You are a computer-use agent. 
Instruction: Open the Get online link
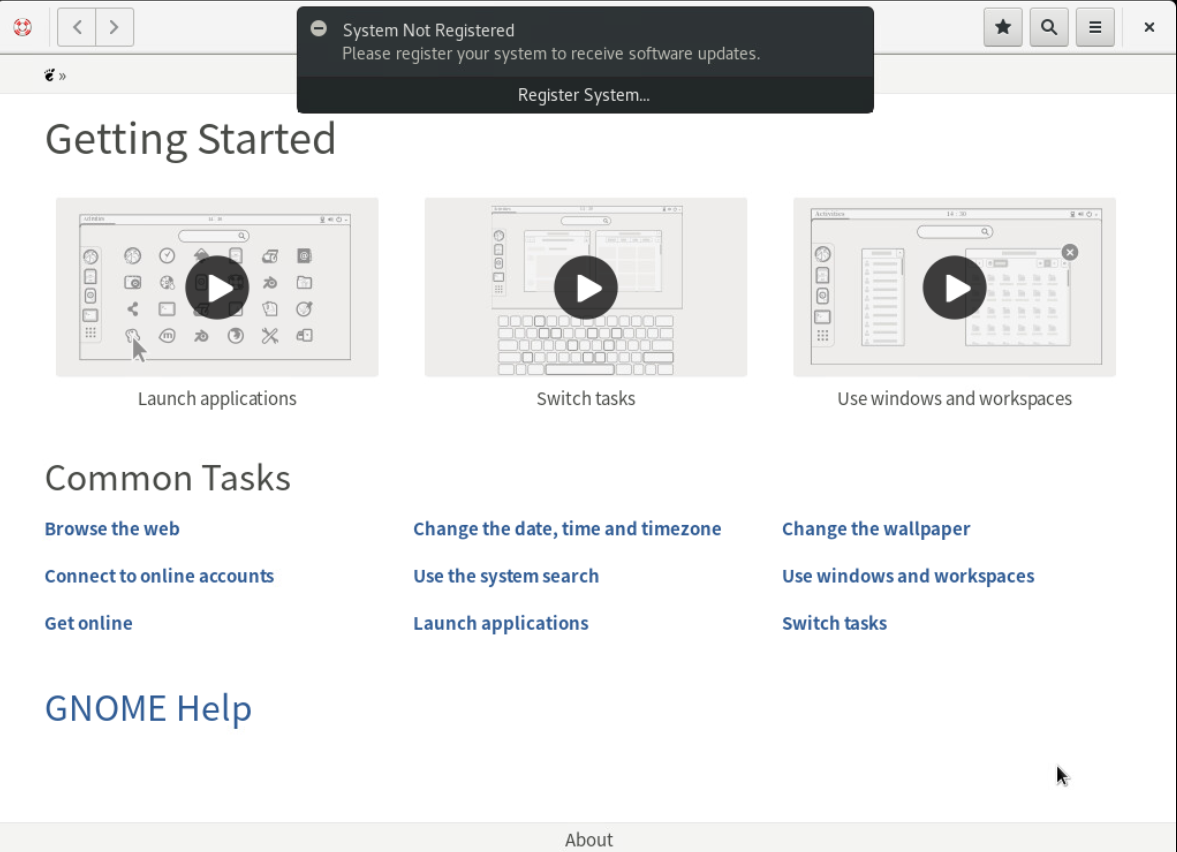tap(88, 623)
